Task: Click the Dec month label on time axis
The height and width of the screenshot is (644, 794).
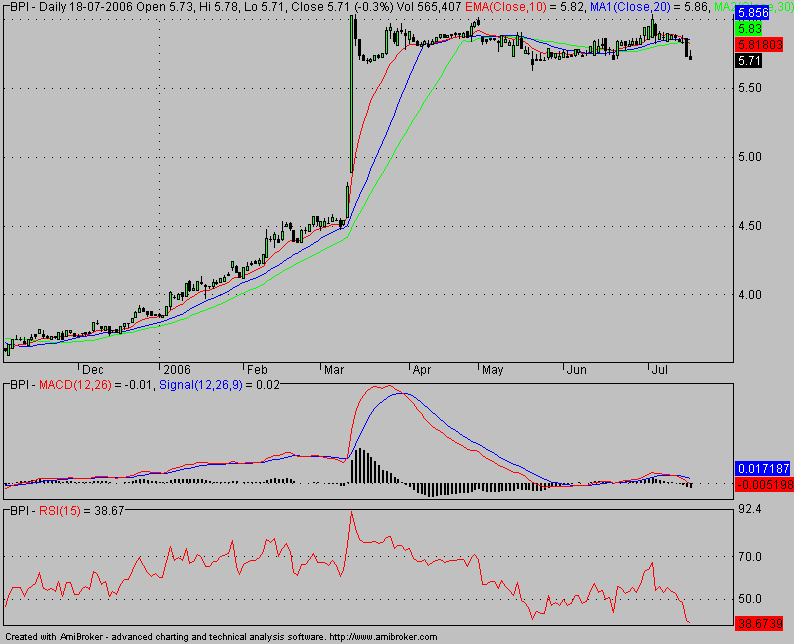Action: [93, 370]
